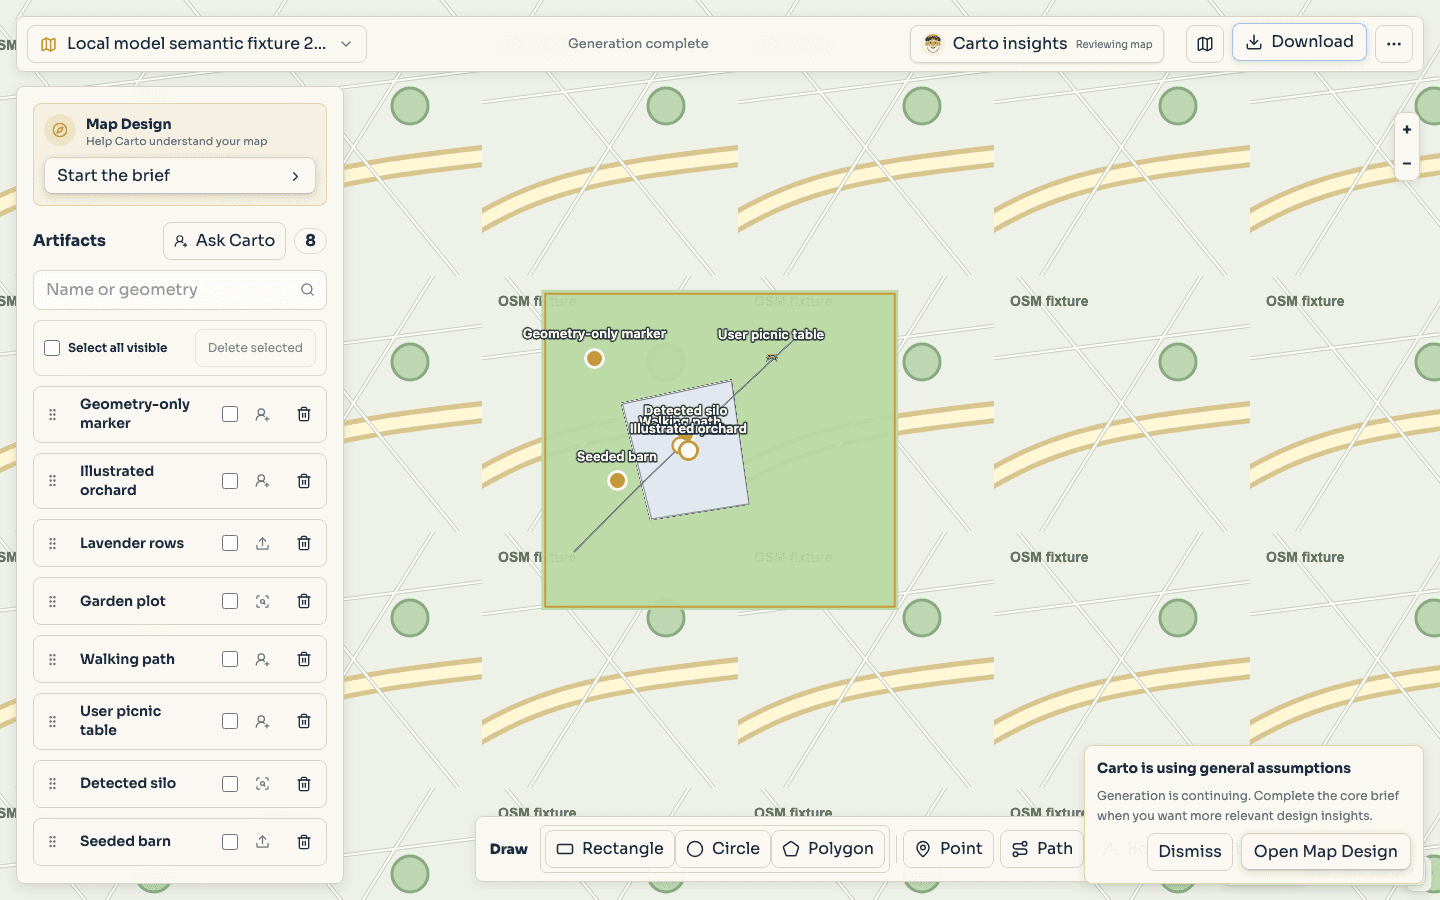The height and width of the screenshot is (900, 1440).
Task: Select the Detected silo checkbox
Action: (x=230, y=784)
